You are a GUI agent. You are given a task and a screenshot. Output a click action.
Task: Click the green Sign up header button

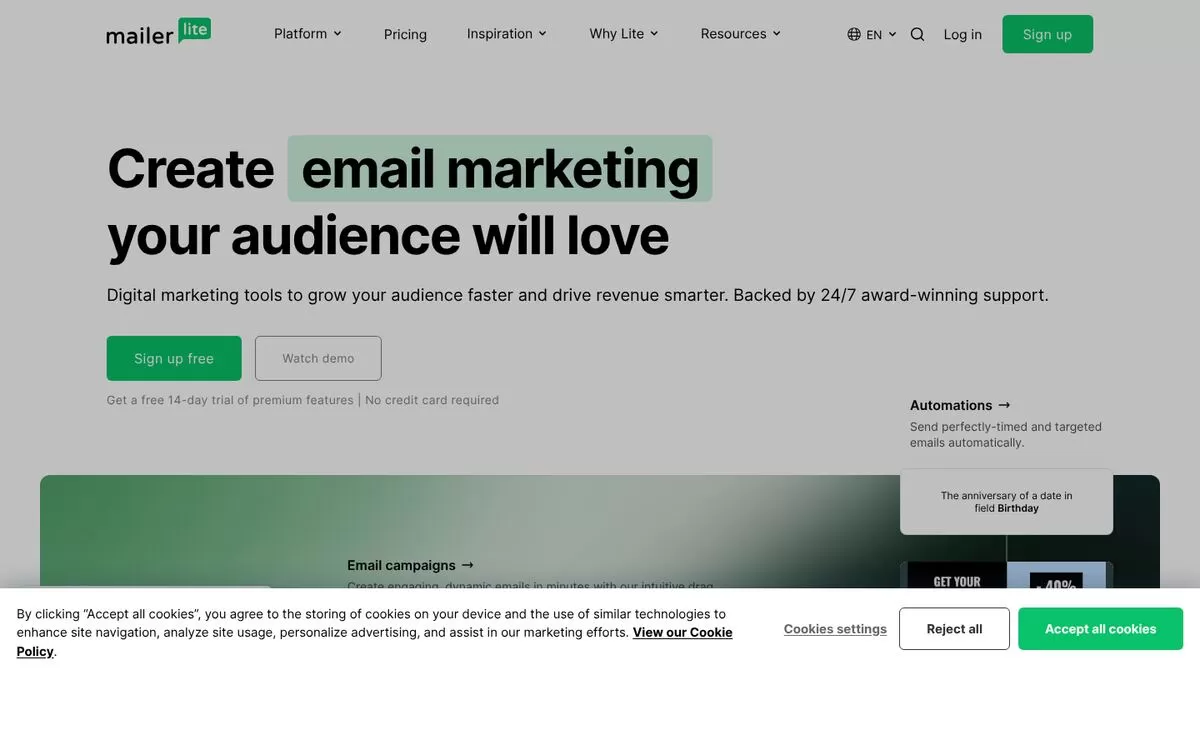1047,34
